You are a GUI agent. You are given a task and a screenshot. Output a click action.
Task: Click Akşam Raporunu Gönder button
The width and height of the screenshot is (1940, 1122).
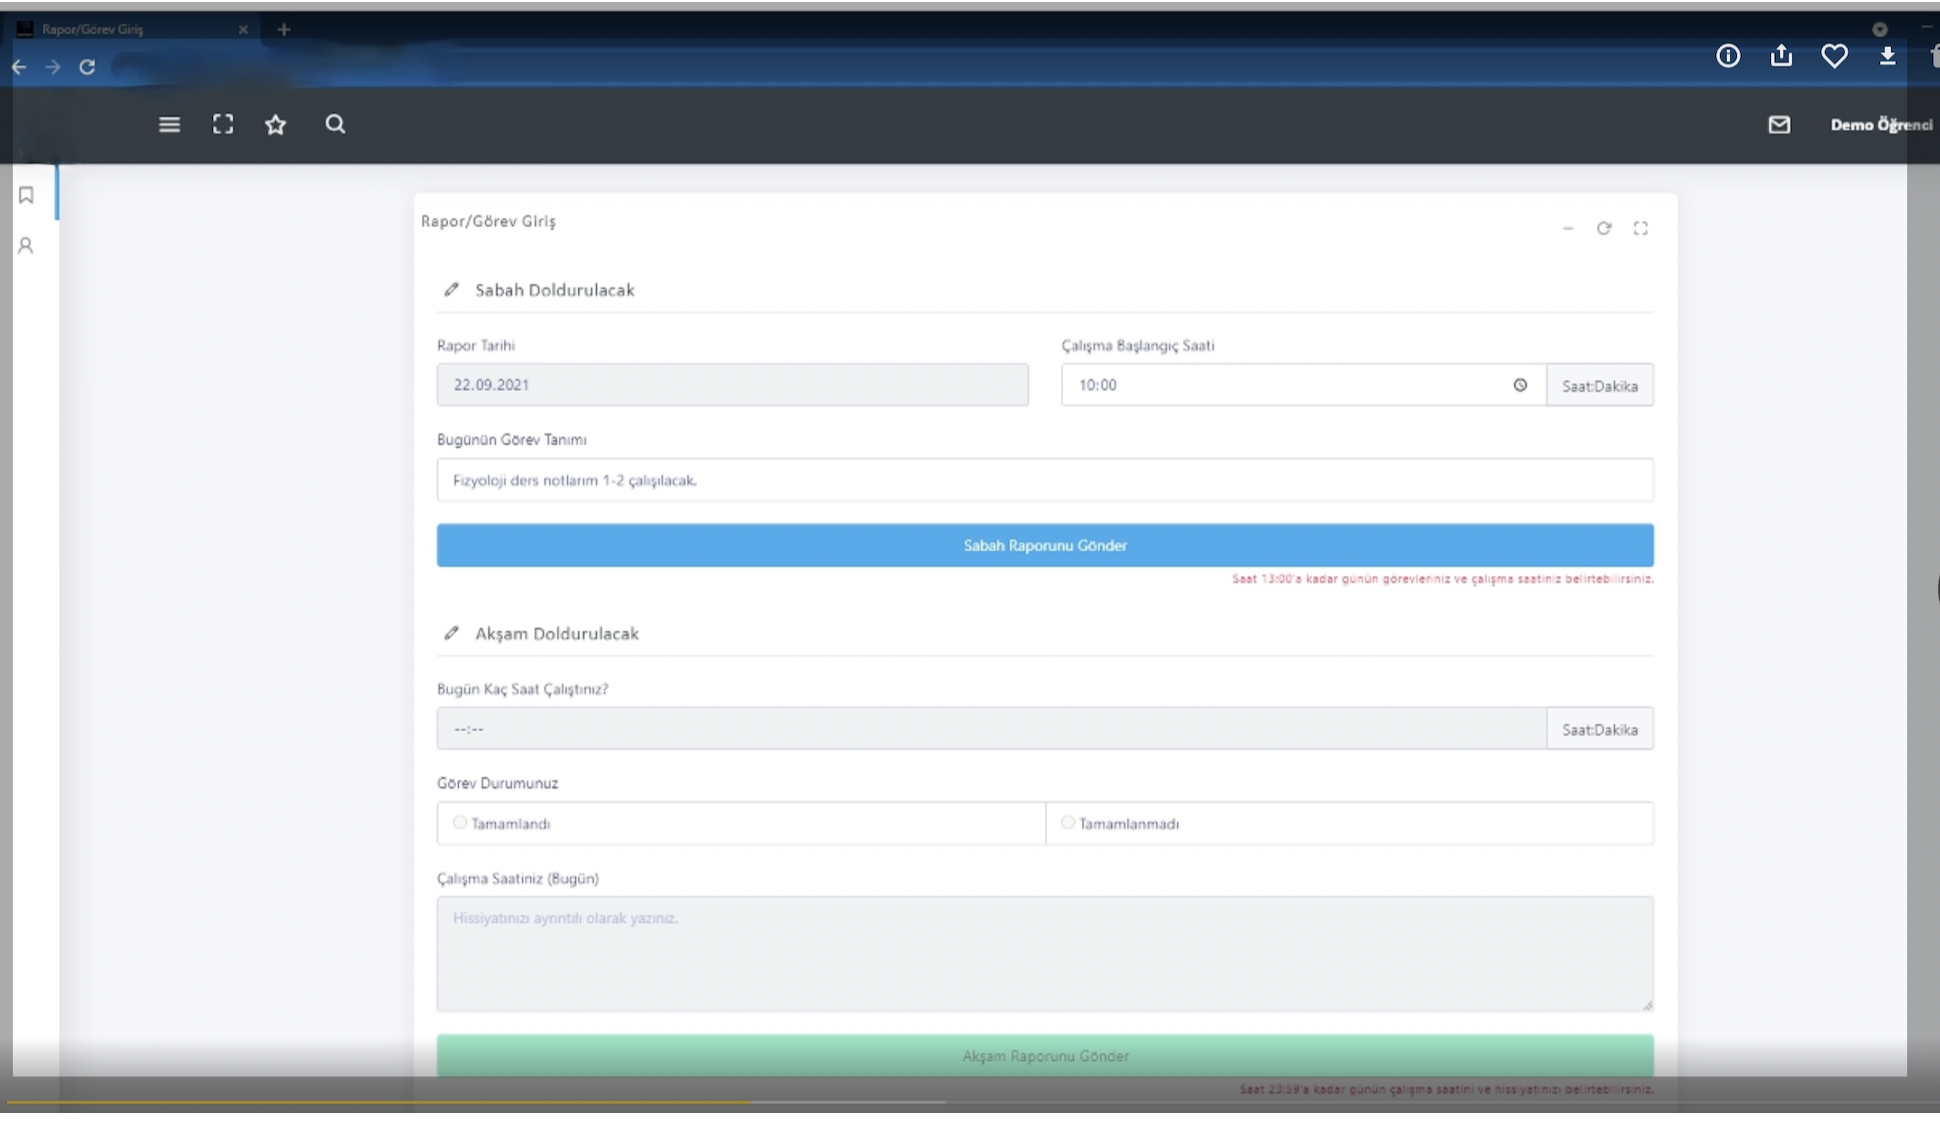[x=1045, y=1056]
